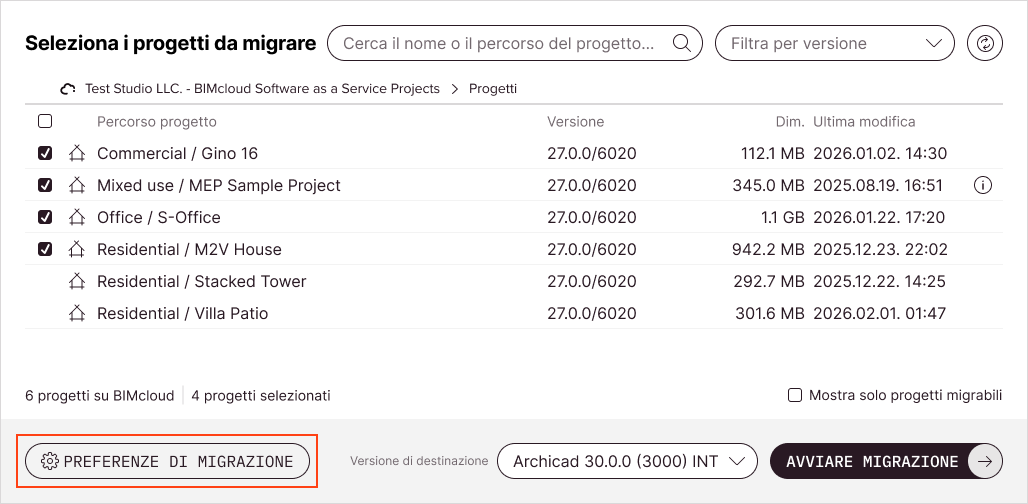The image size is (1028, 504).
Task: Click the 4 progetti selezionati status text
Action: [261, 395]
